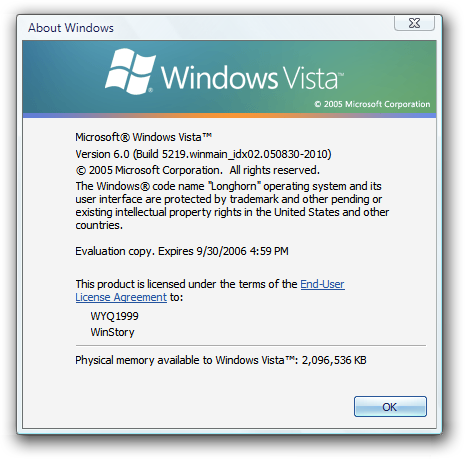The image size is (466, 460).
Task: Select the Microsoft Windows Vista product name line
Action: (144, 137)
